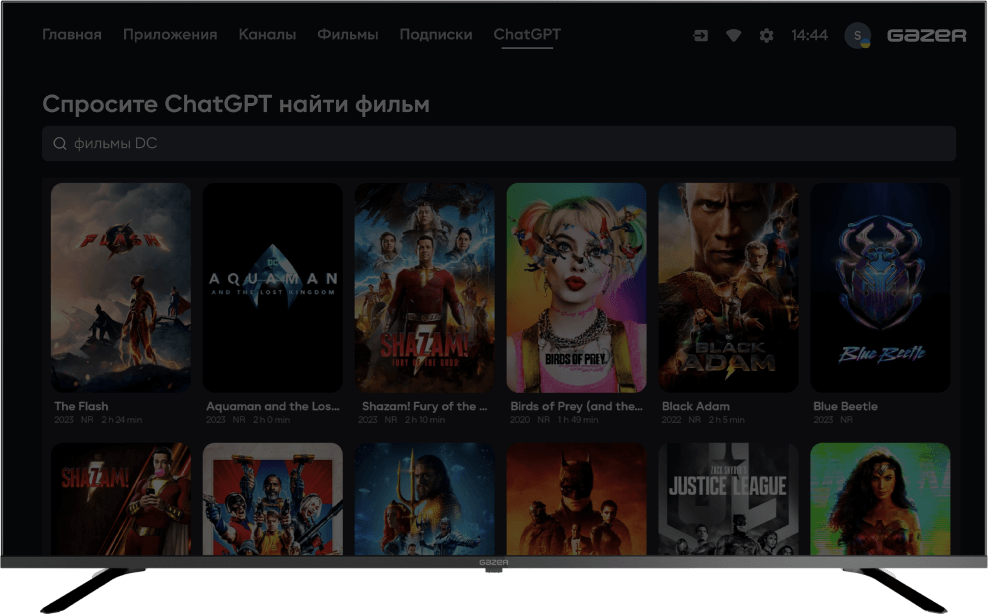Open the Фильмы tab
988x614 pixels.
coord(348,35)
